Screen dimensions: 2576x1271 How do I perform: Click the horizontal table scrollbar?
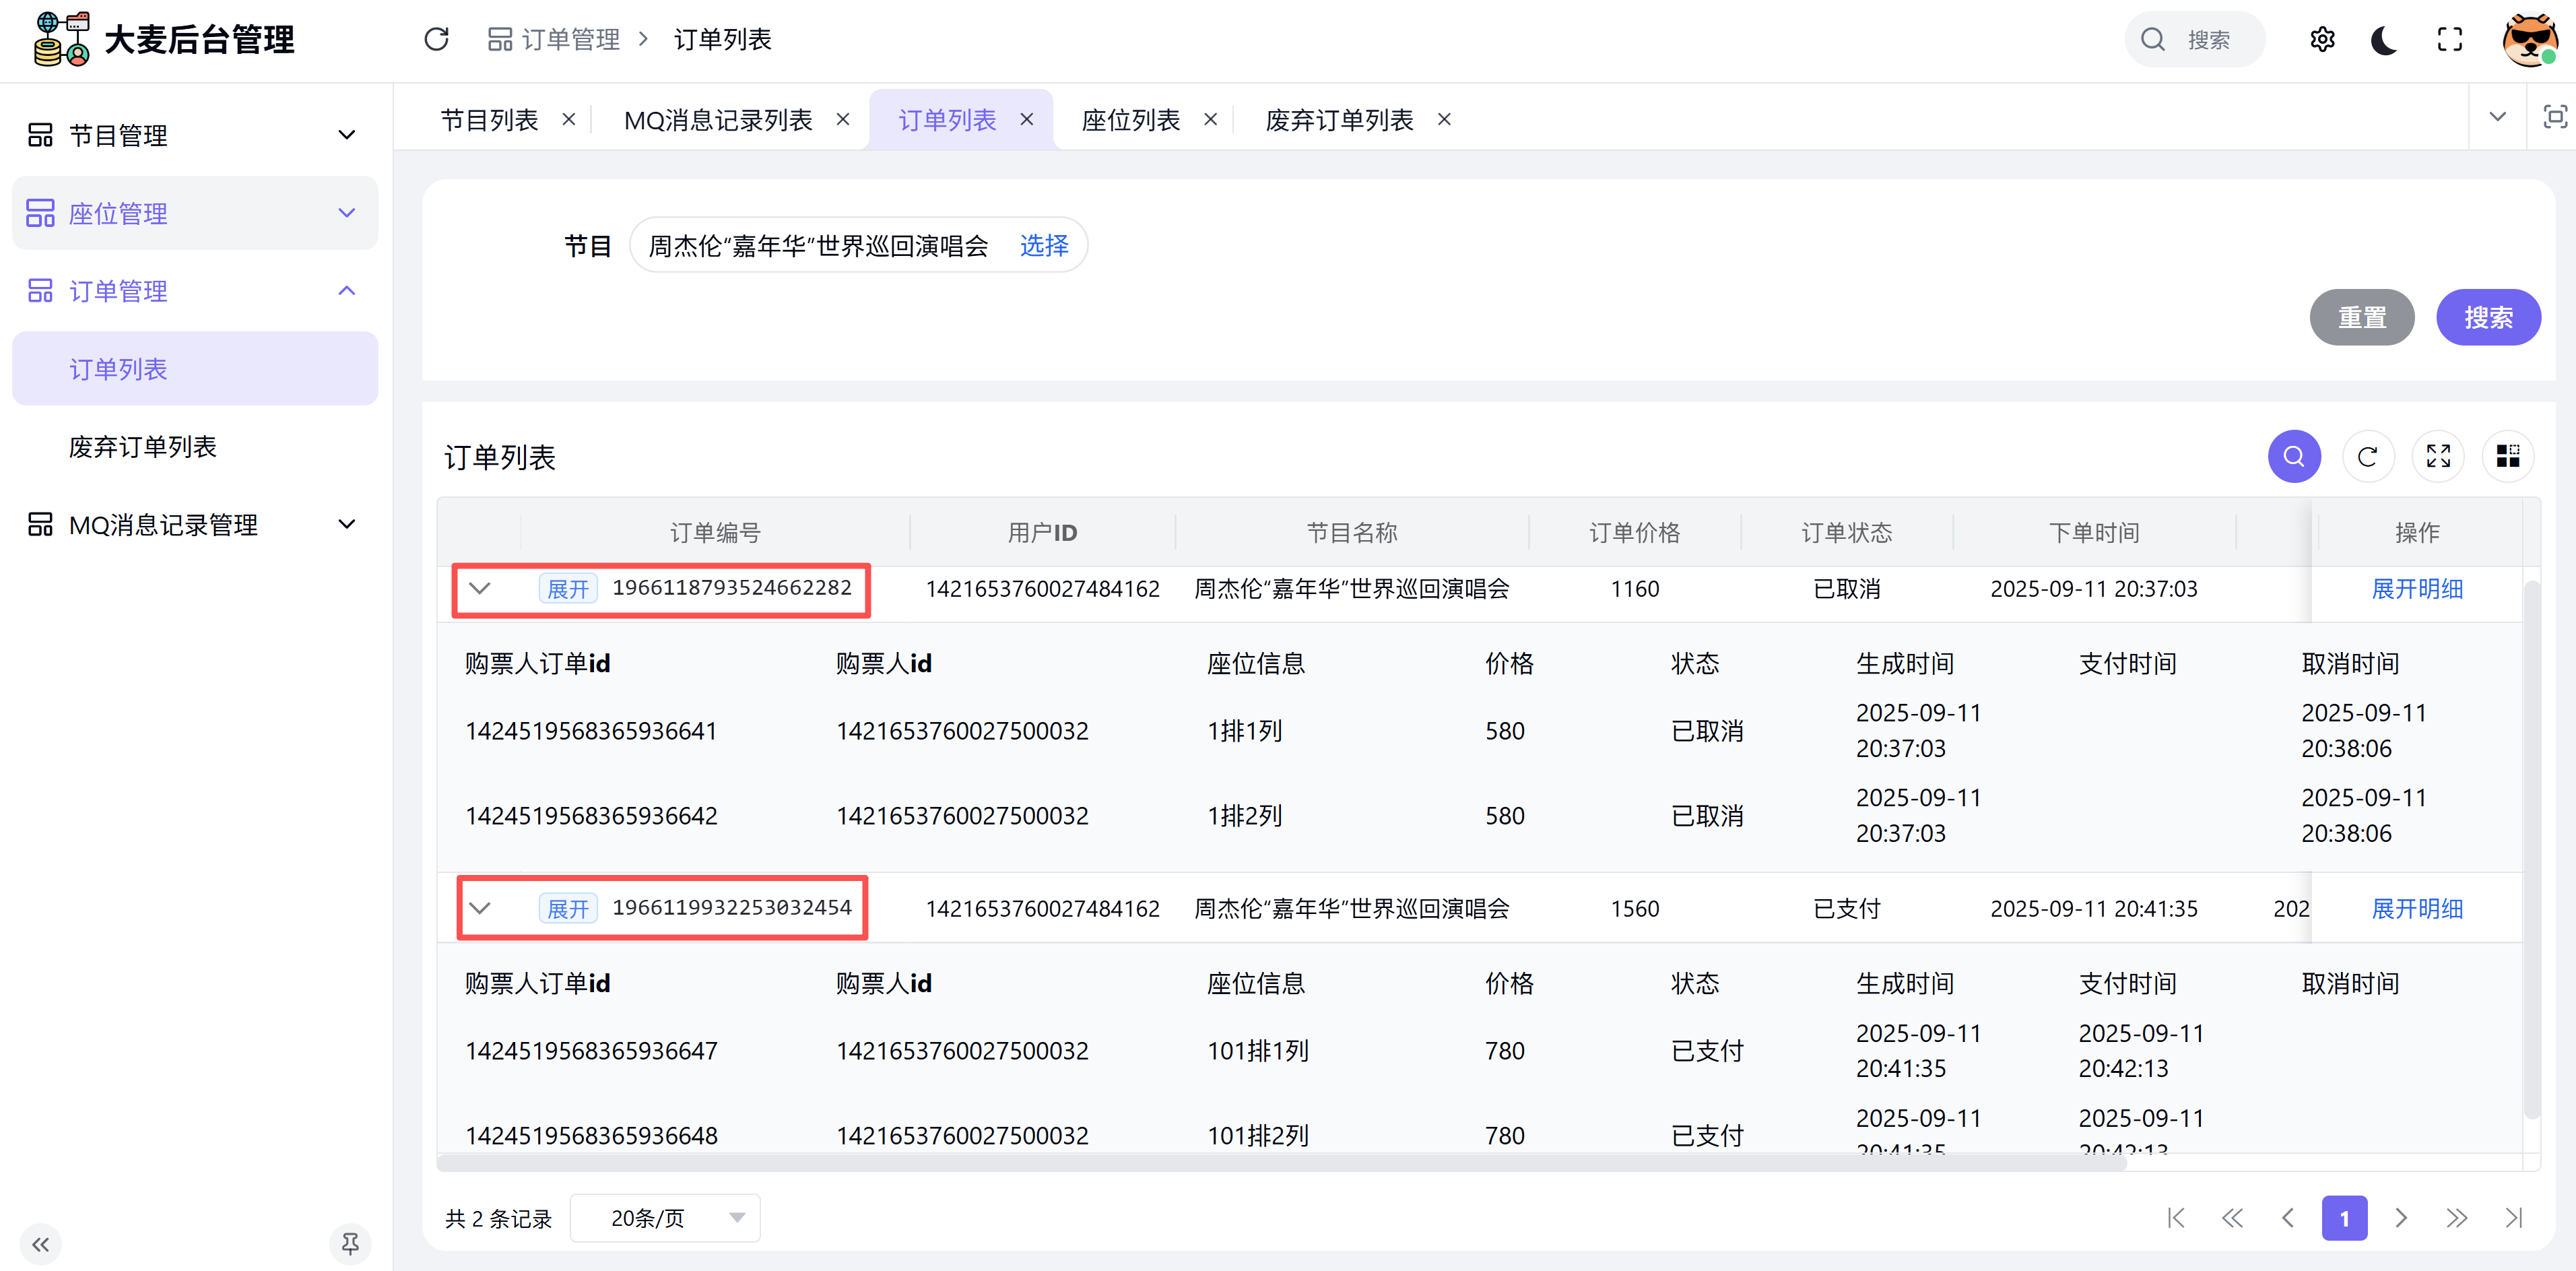(1280, 1162)
